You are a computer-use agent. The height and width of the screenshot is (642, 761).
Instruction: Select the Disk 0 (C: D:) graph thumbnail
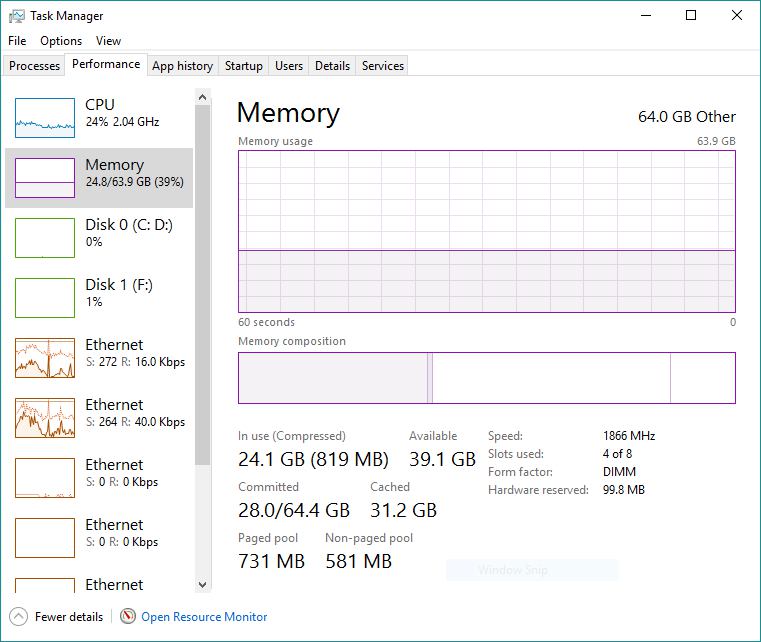tap(45, 237)
